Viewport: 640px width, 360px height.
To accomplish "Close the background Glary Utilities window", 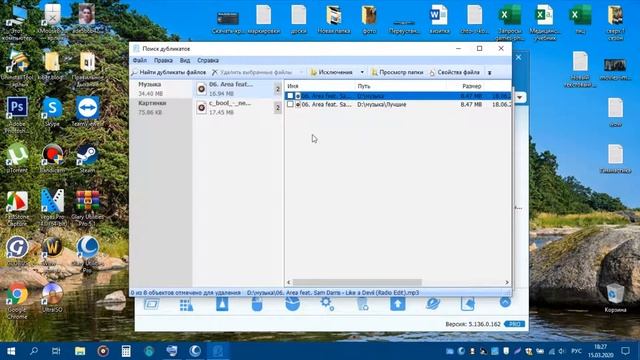I will pos(518,58).
